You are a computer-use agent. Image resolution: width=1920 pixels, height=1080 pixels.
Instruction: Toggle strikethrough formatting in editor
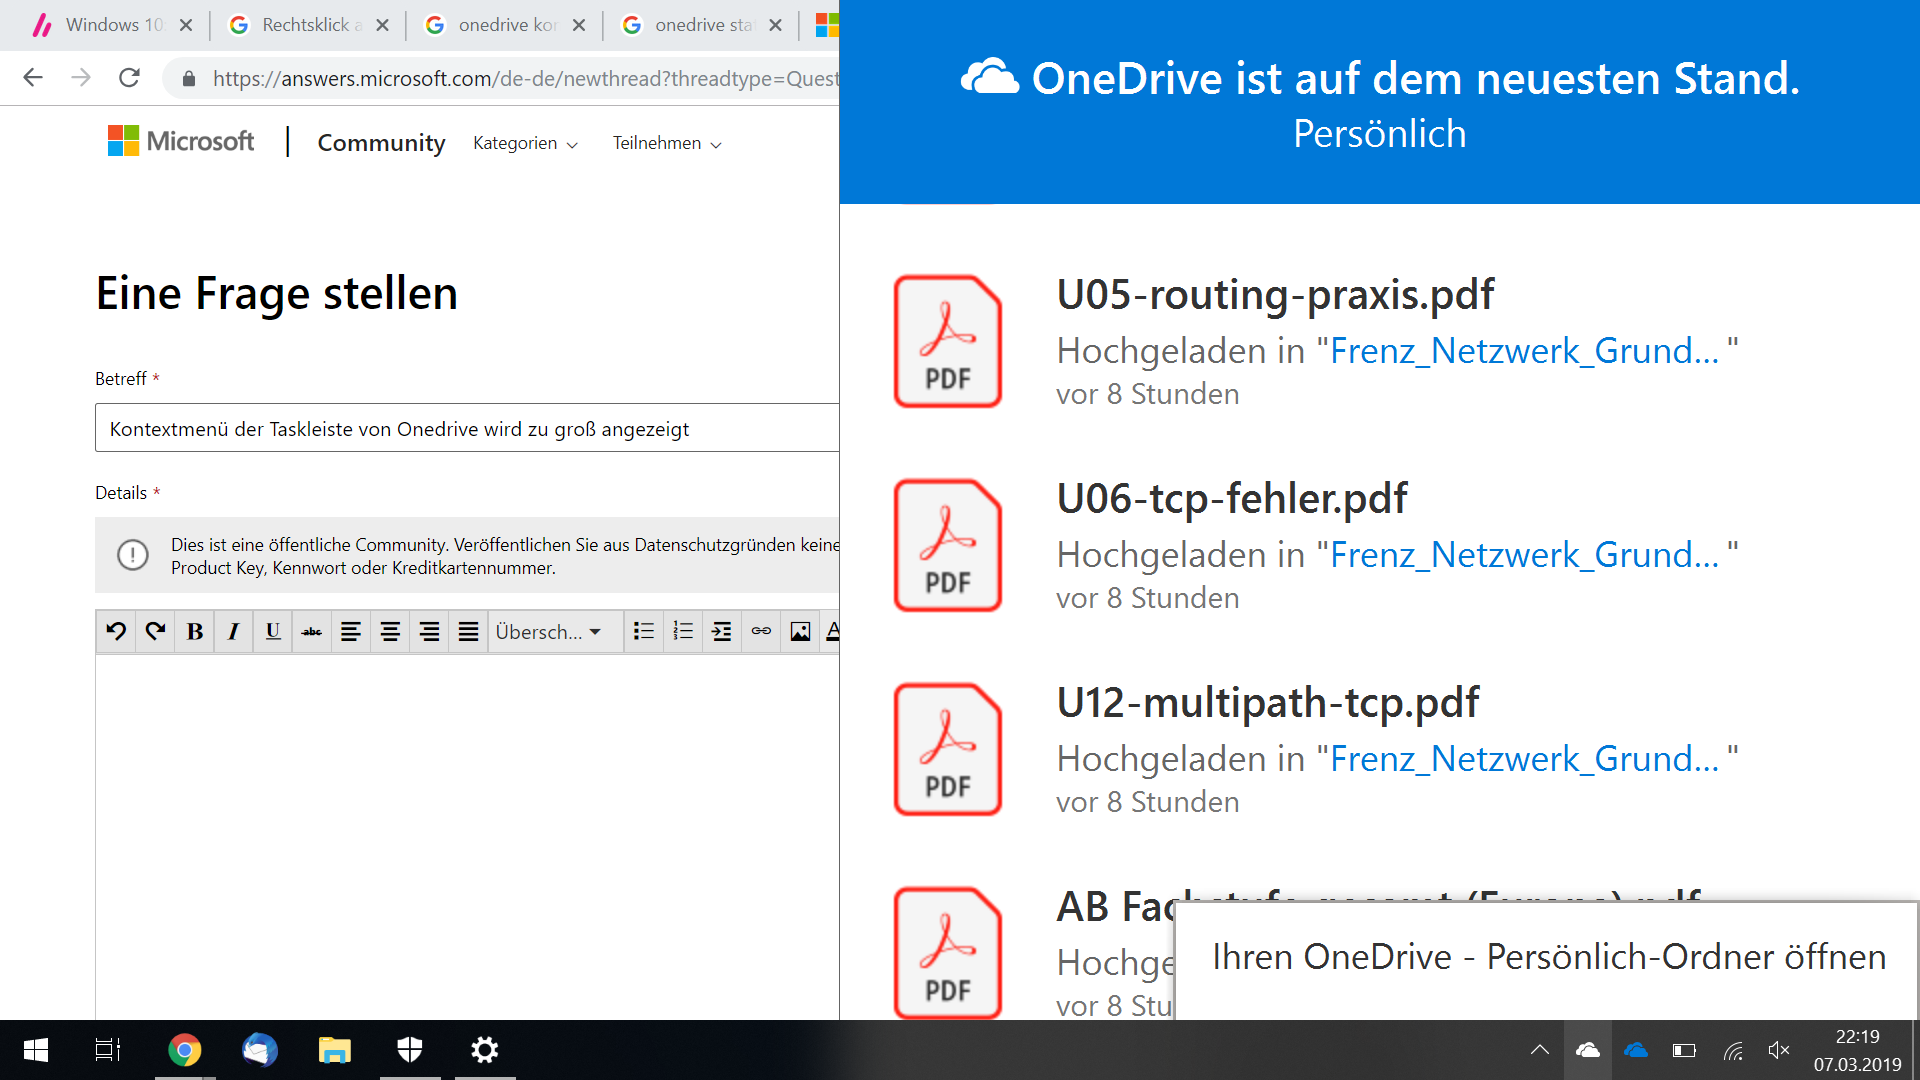[312, 632]
